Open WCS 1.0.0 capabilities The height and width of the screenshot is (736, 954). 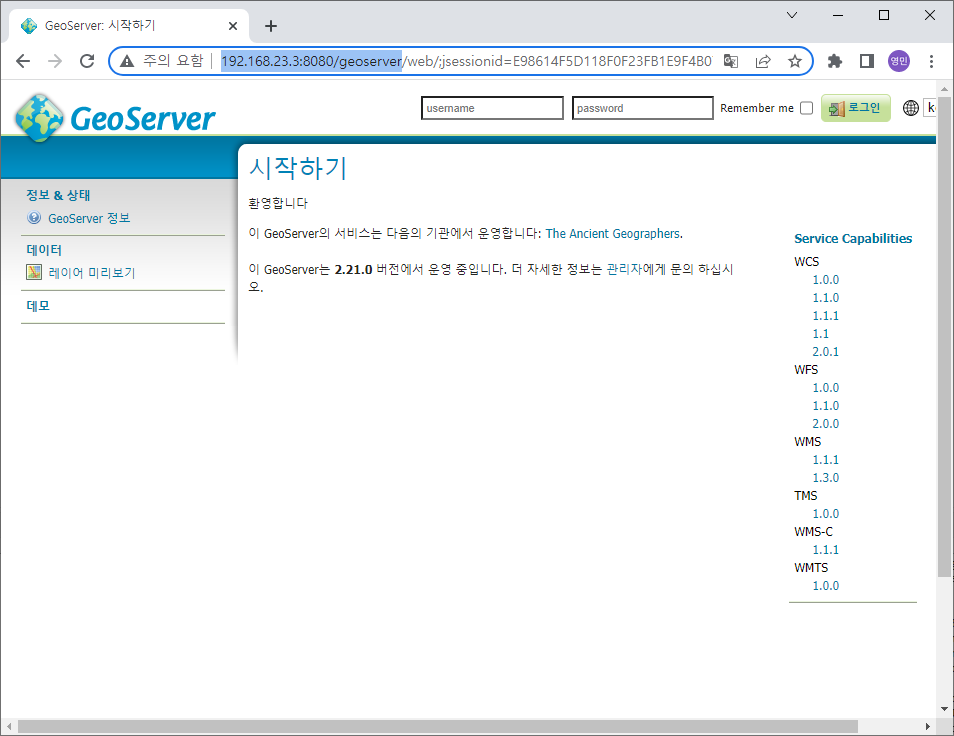[x=826, y=280]
